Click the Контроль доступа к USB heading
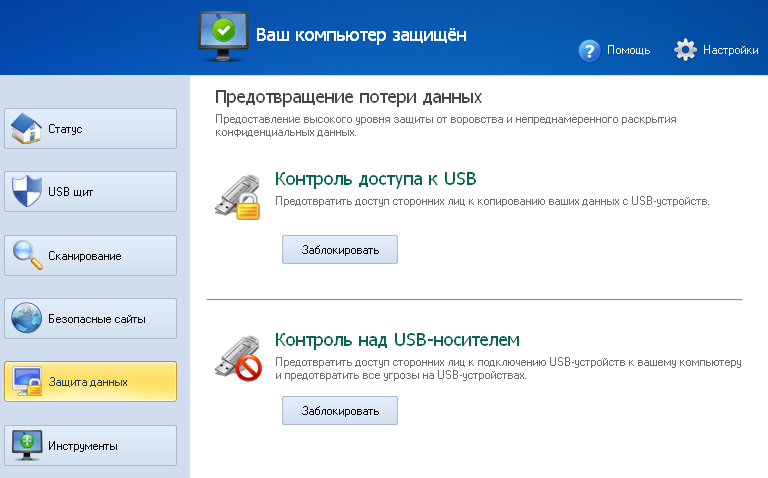Screen dimensions: 768x478 375,179
